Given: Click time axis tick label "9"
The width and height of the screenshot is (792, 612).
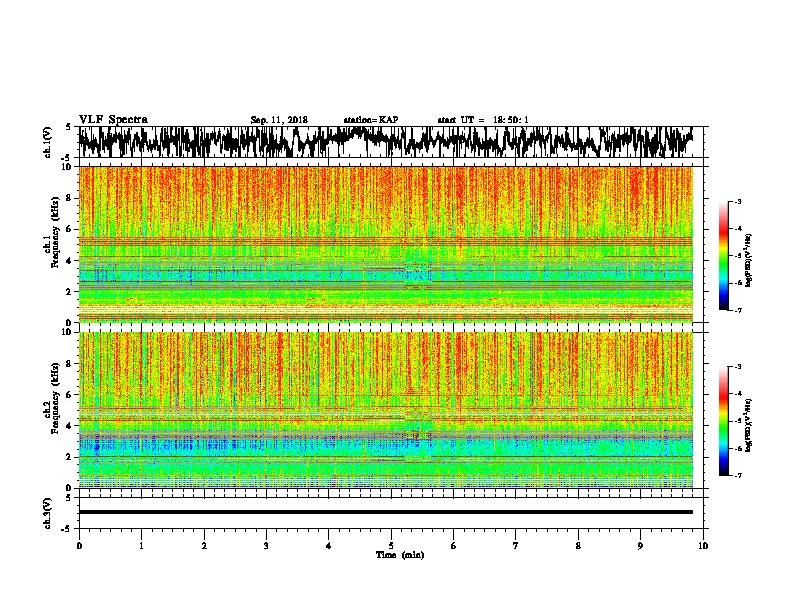Looking at the screenshot, I should tap(640, 545).
